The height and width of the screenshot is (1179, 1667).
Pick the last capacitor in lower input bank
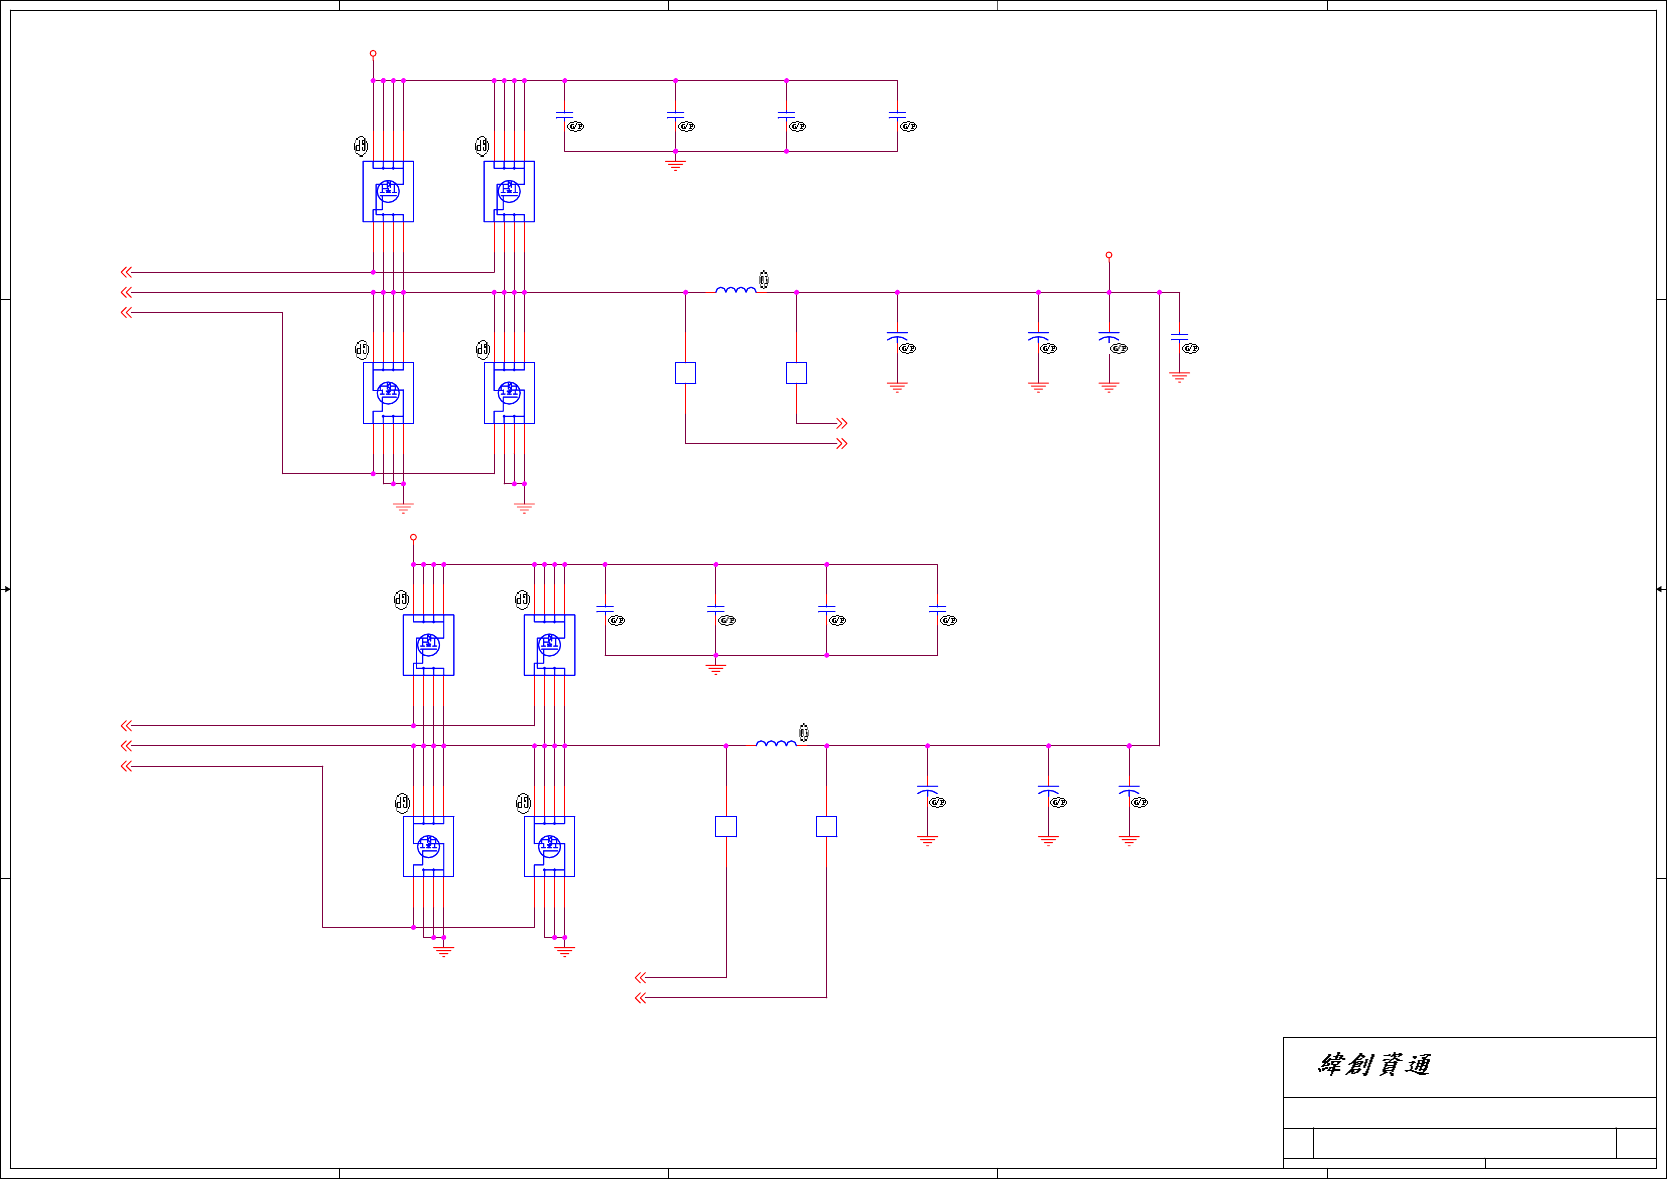[937, 608]
